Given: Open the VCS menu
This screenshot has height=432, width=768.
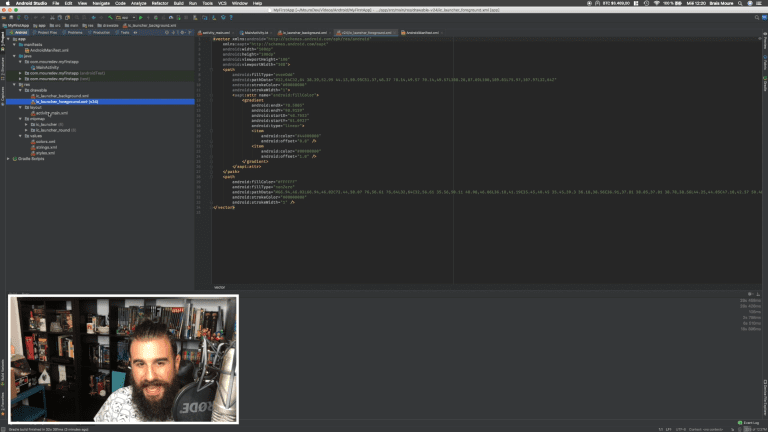Looking at the screenshot, I should click(222, 3).
